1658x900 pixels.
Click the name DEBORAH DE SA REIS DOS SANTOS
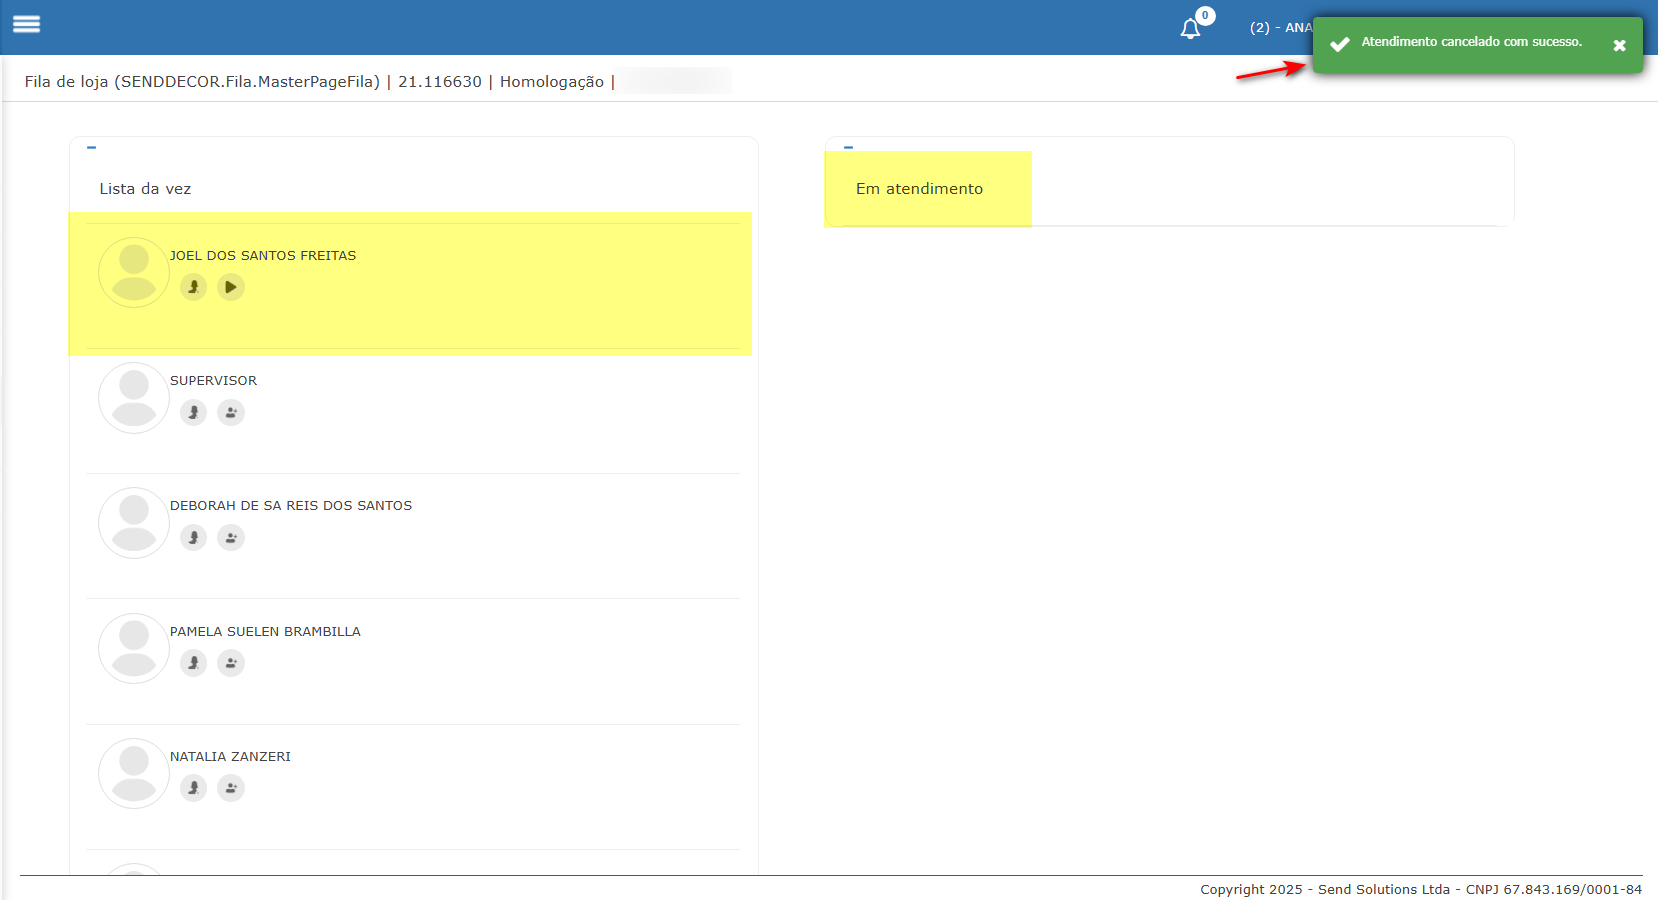pos(291,506)
